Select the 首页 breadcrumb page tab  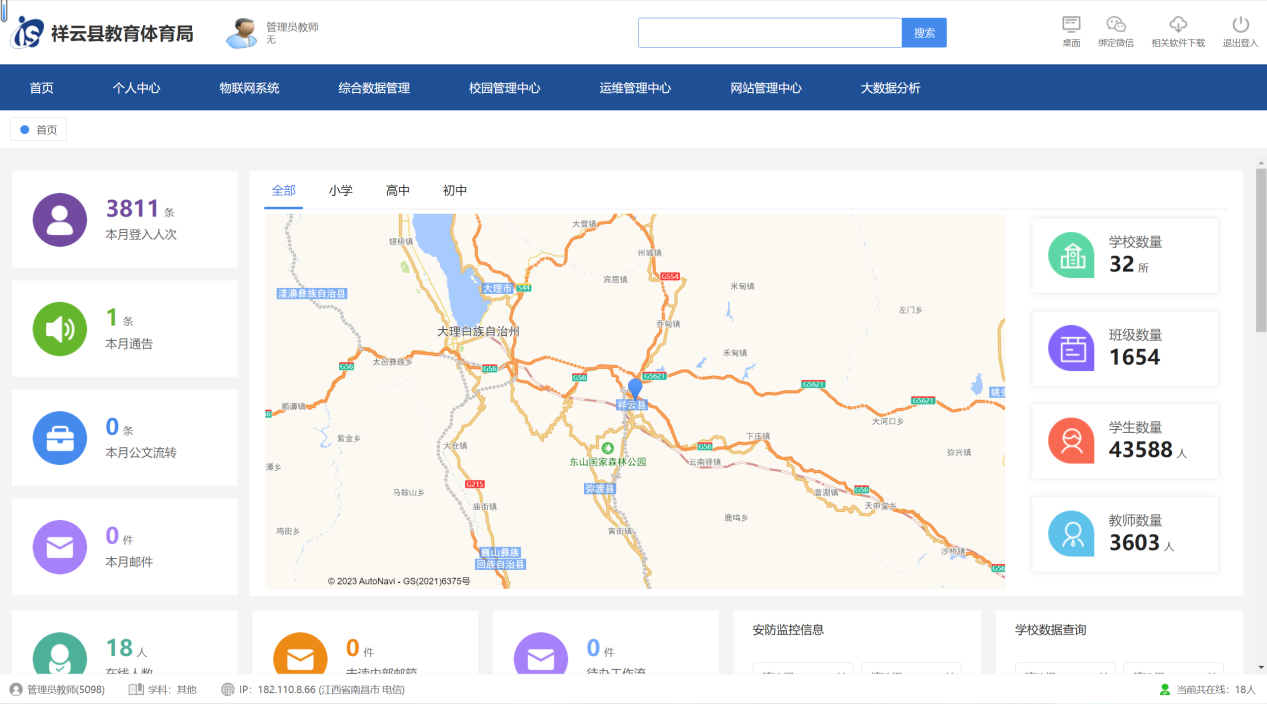(38, 129)
